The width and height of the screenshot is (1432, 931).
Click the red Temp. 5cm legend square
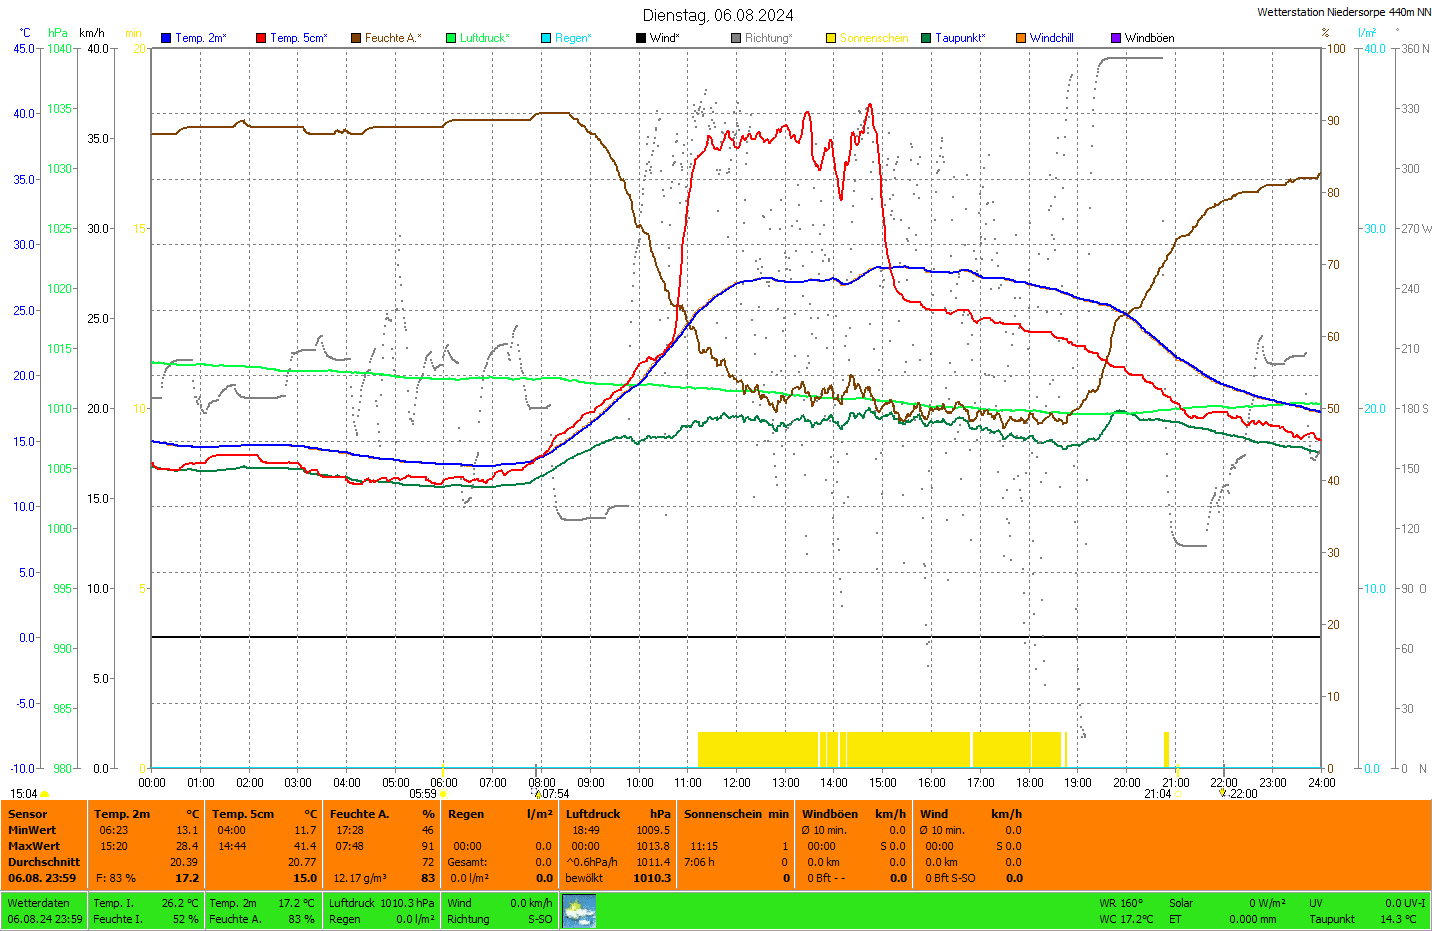(x=261, y=38)
